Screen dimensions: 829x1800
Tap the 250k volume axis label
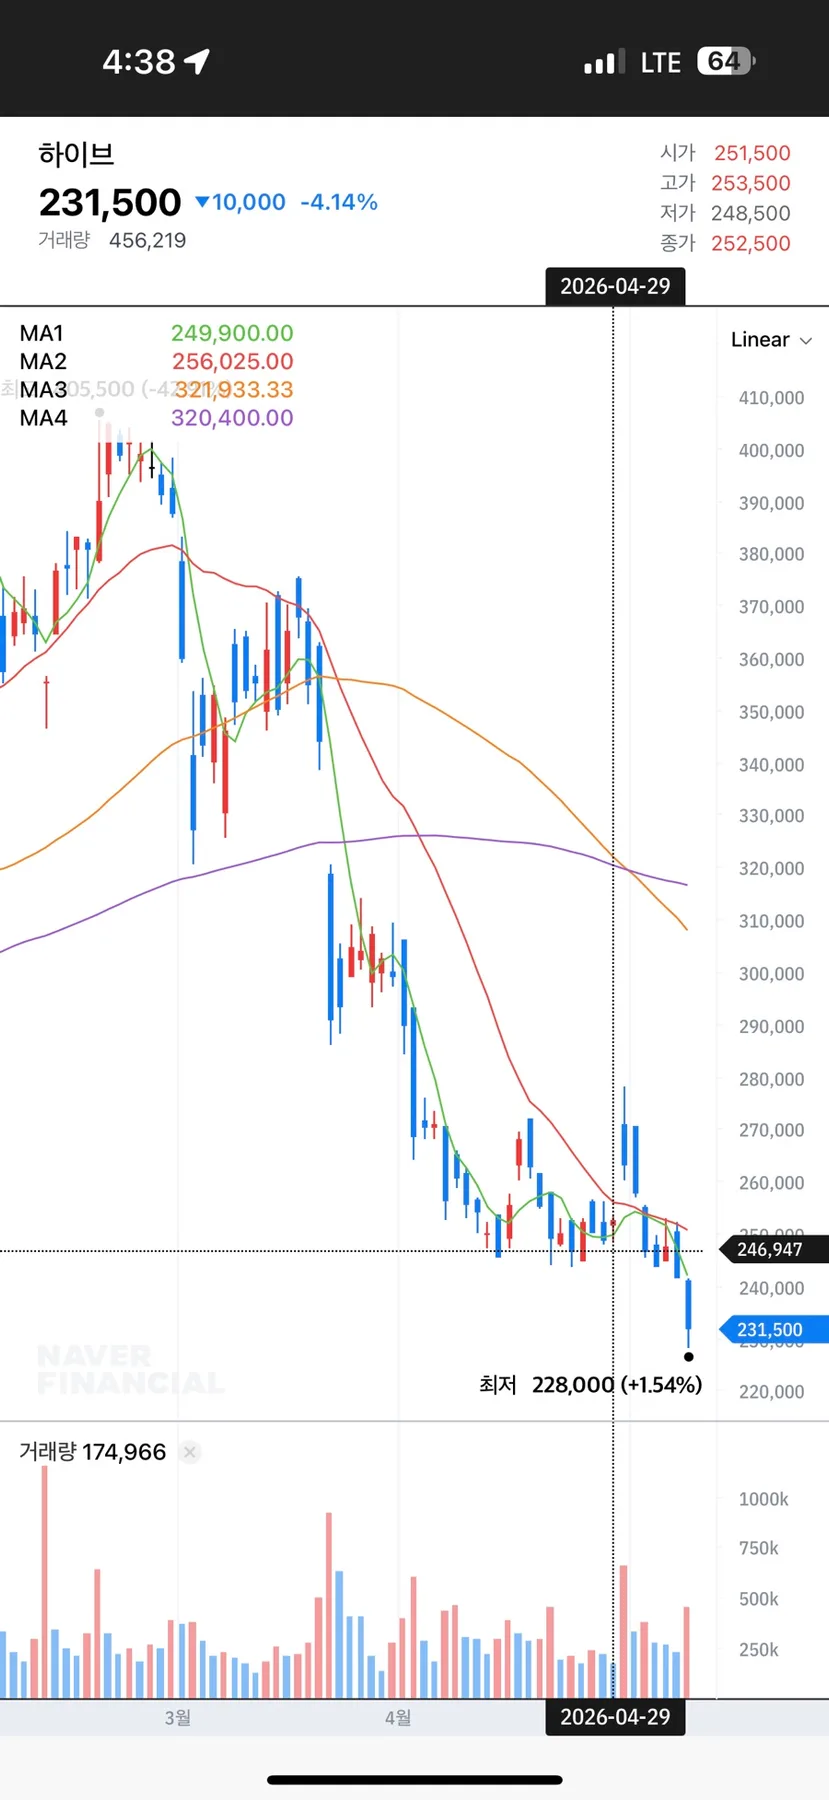tap(759, 1650)
